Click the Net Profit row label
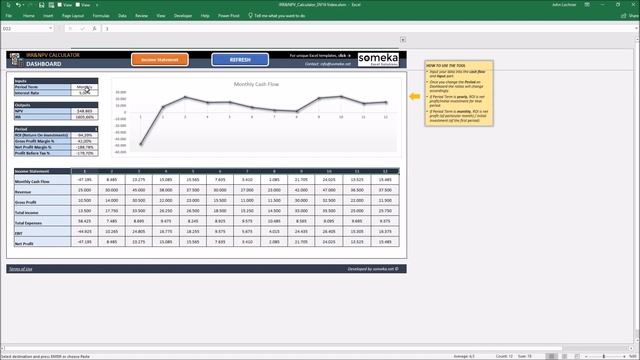640x360 pixels. pos(42,242)
